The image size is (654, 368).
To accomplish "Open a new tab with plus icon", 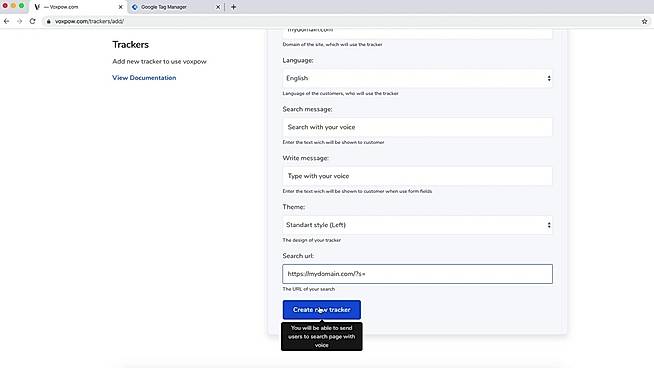I will pos(234,7).
